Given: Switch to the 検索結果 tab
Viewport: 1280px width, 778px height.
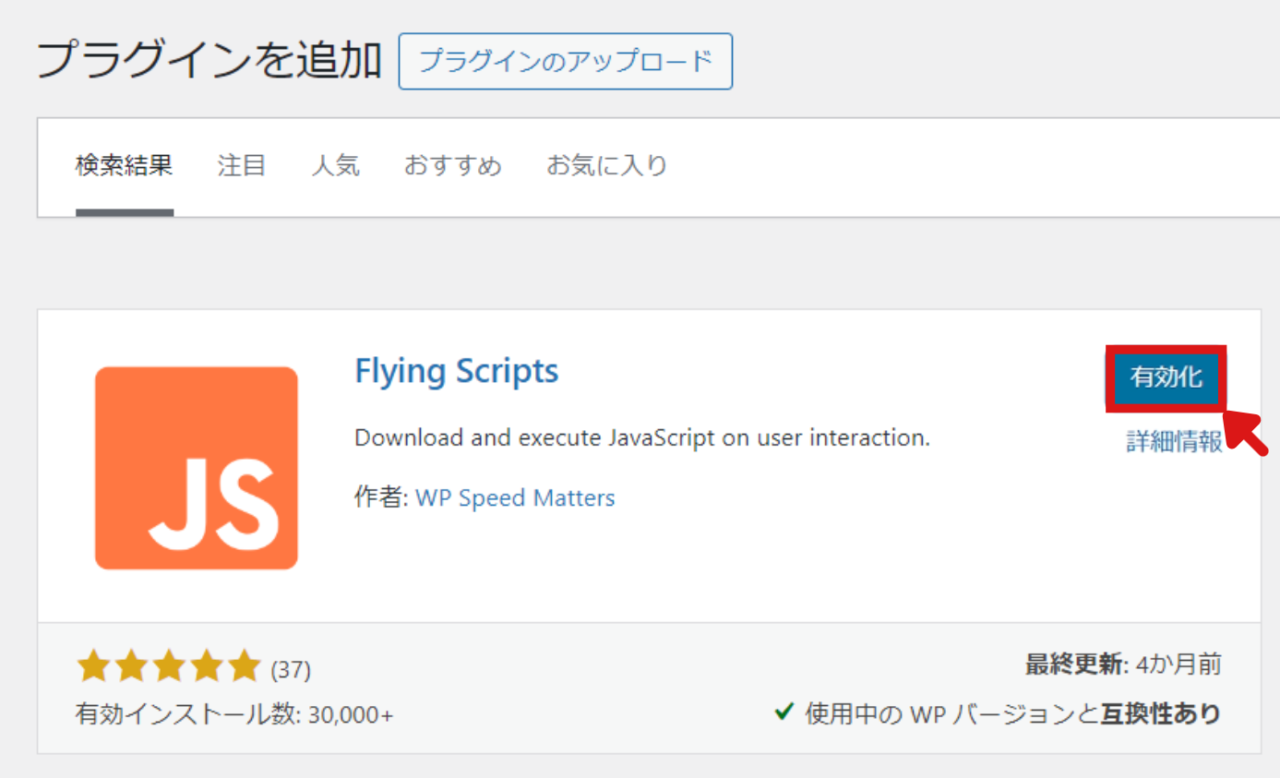Looking at the screenshot, I should click(124, 165).
